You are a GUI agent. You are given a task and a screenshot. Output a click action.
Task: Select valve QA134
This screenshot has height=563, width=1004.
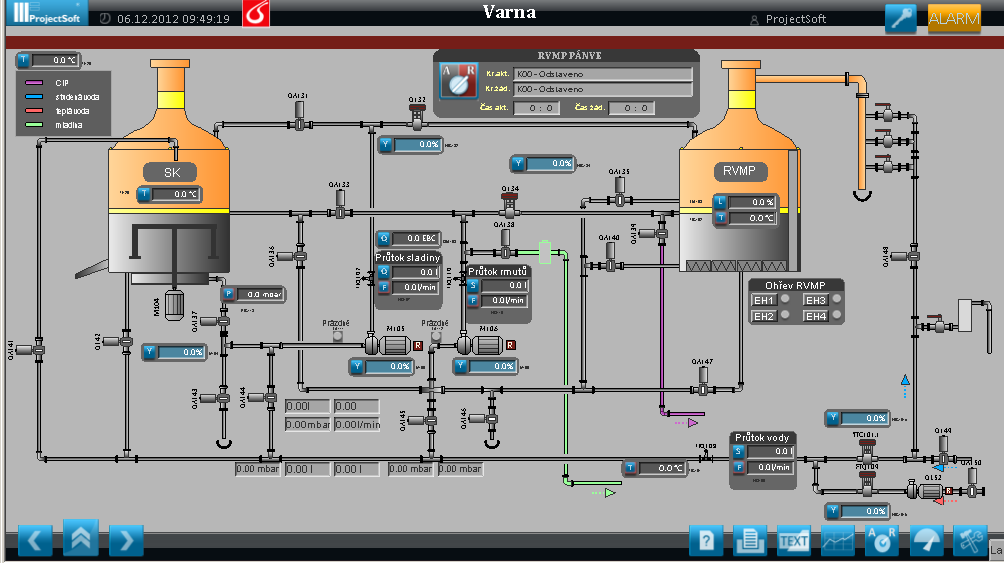[510, 205]
